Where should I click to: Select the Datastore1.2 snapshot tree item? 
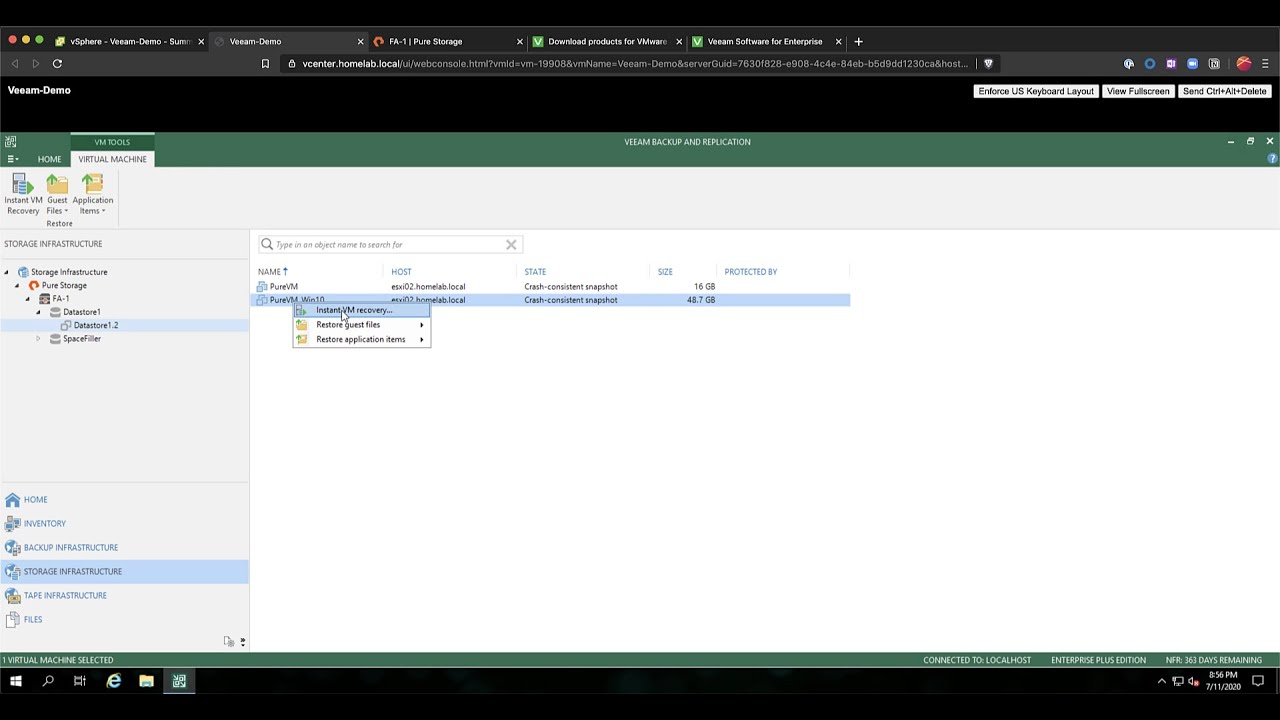96,325
